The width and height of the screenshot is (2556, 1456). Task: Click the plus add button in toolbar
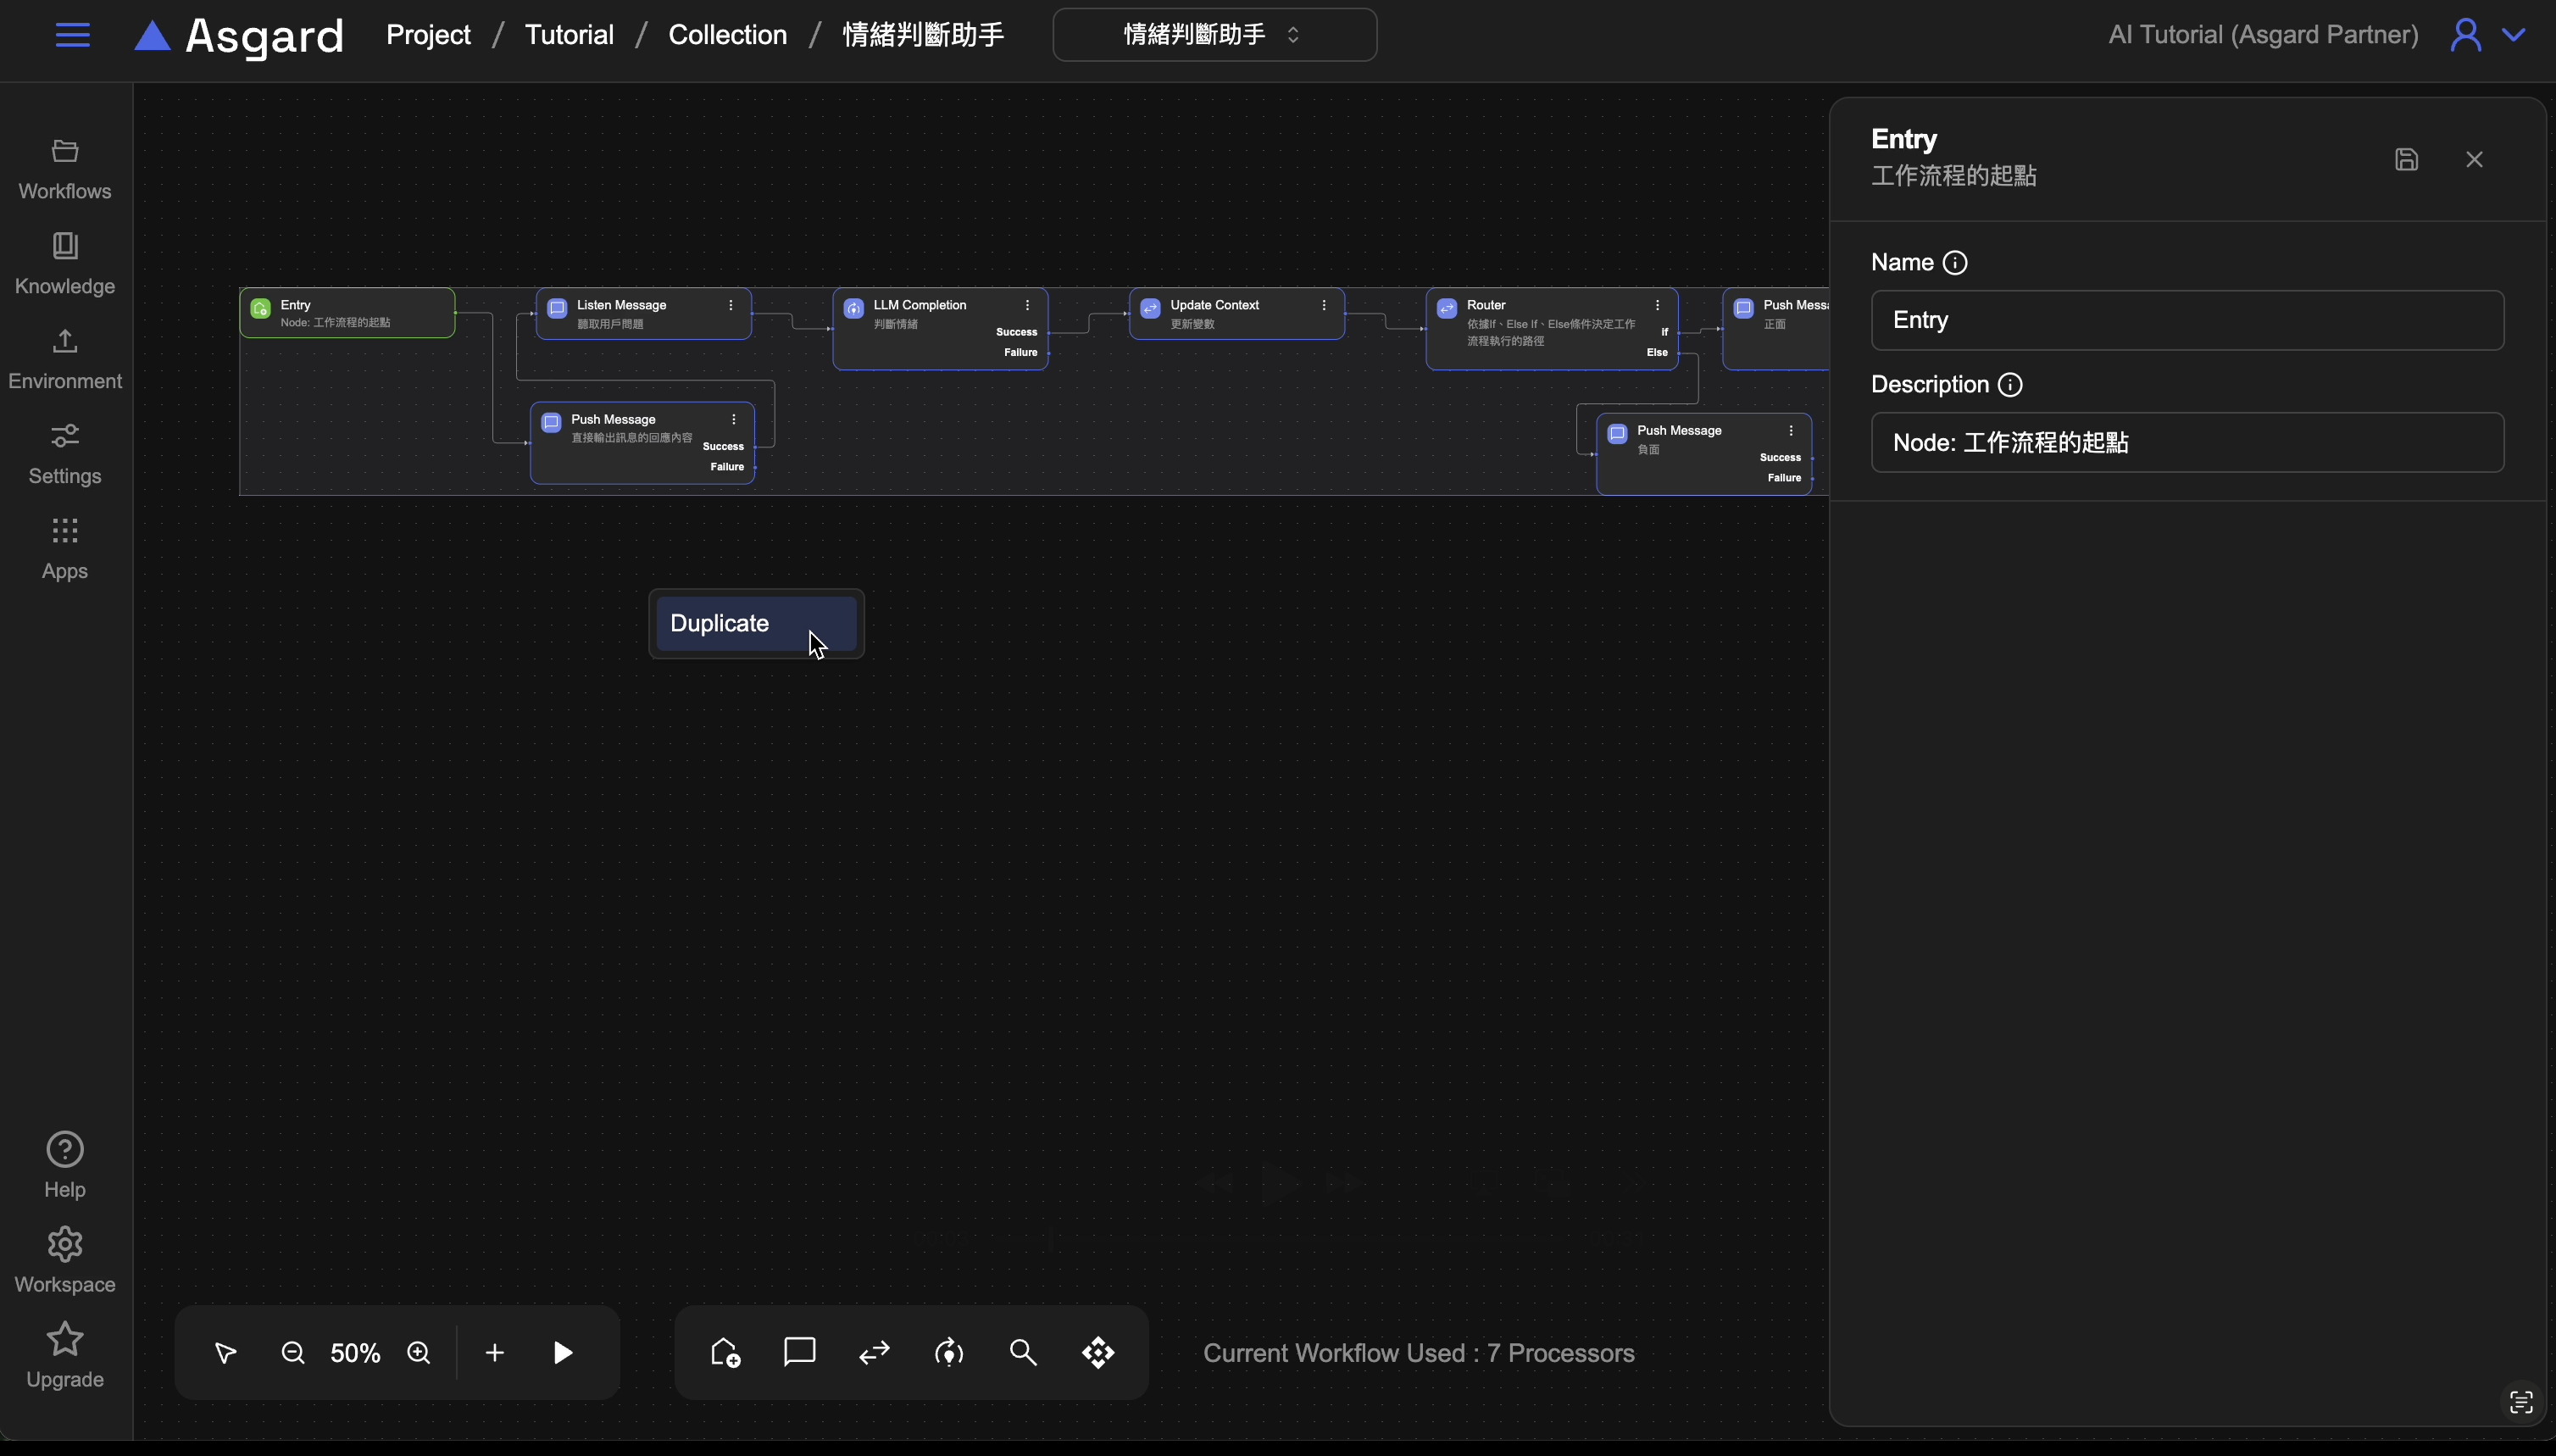click(495, 1353)
